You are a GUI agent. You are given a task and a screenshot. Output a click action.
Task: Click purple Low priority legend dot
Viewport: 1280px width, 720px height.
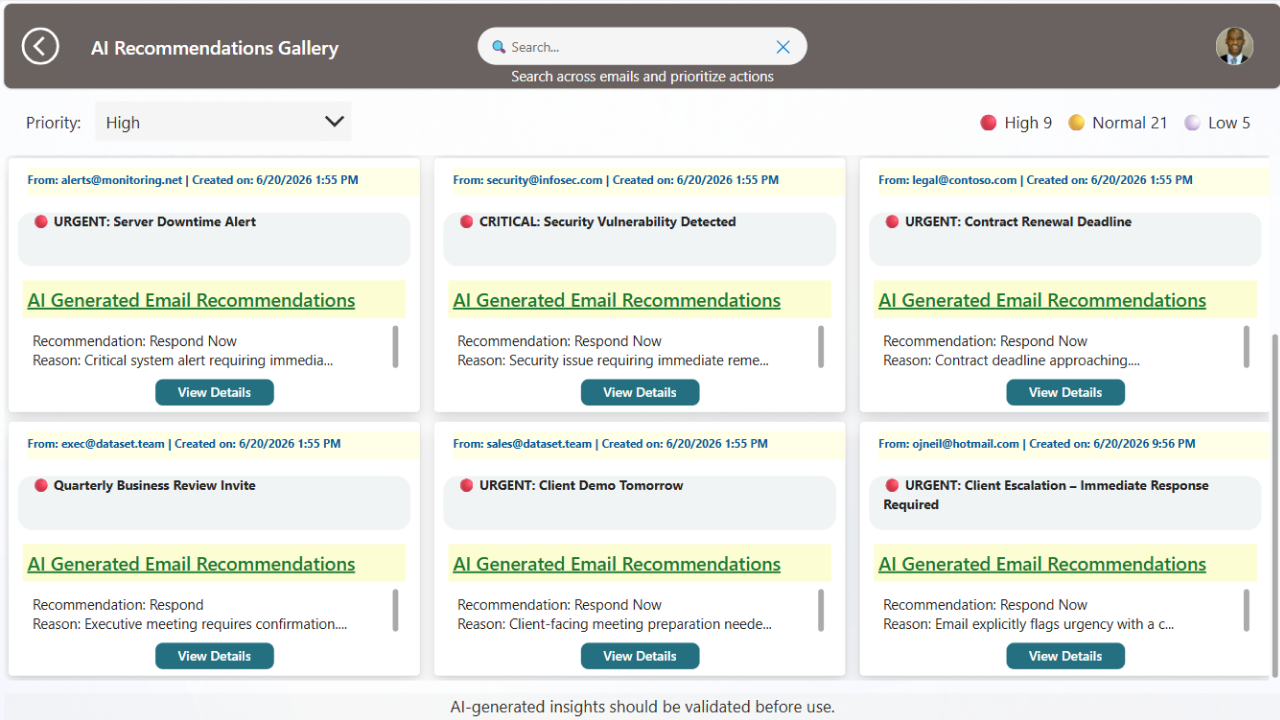pyautogui.click(x=1192, y=123)
